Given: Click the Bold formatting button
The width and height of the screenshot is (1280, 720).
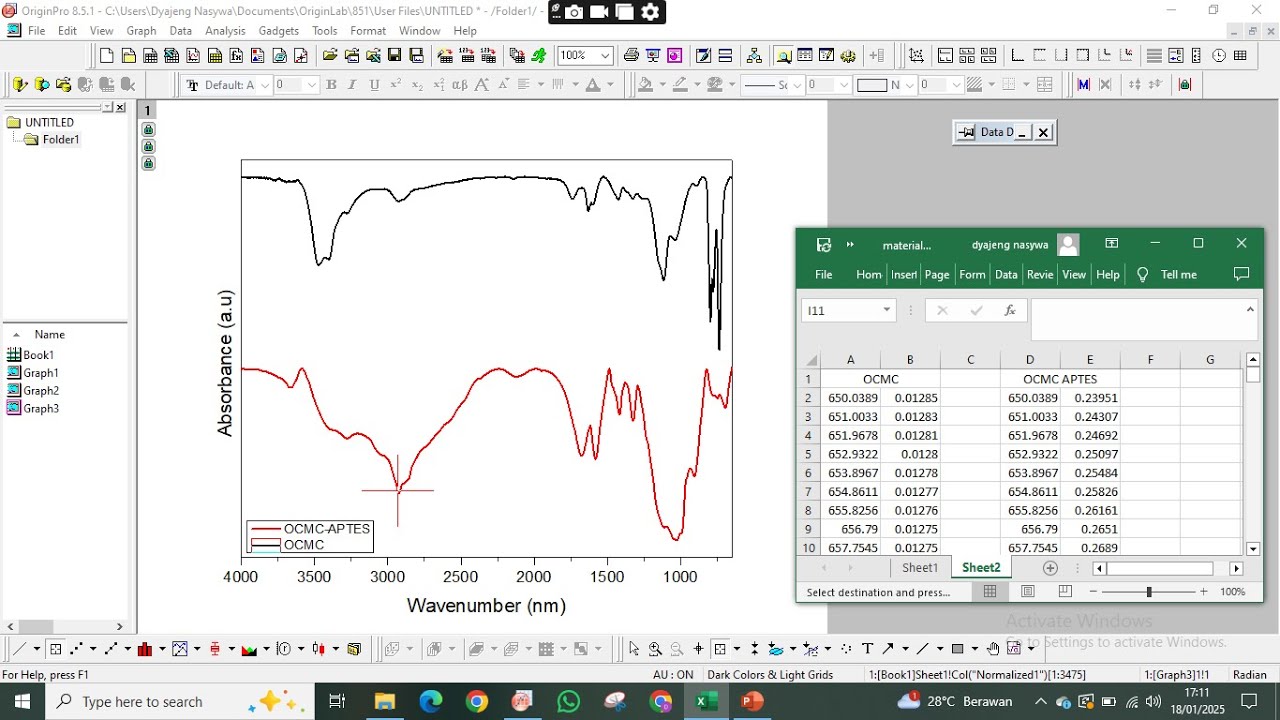Looking at the screenshot, I should pos(331,85).
